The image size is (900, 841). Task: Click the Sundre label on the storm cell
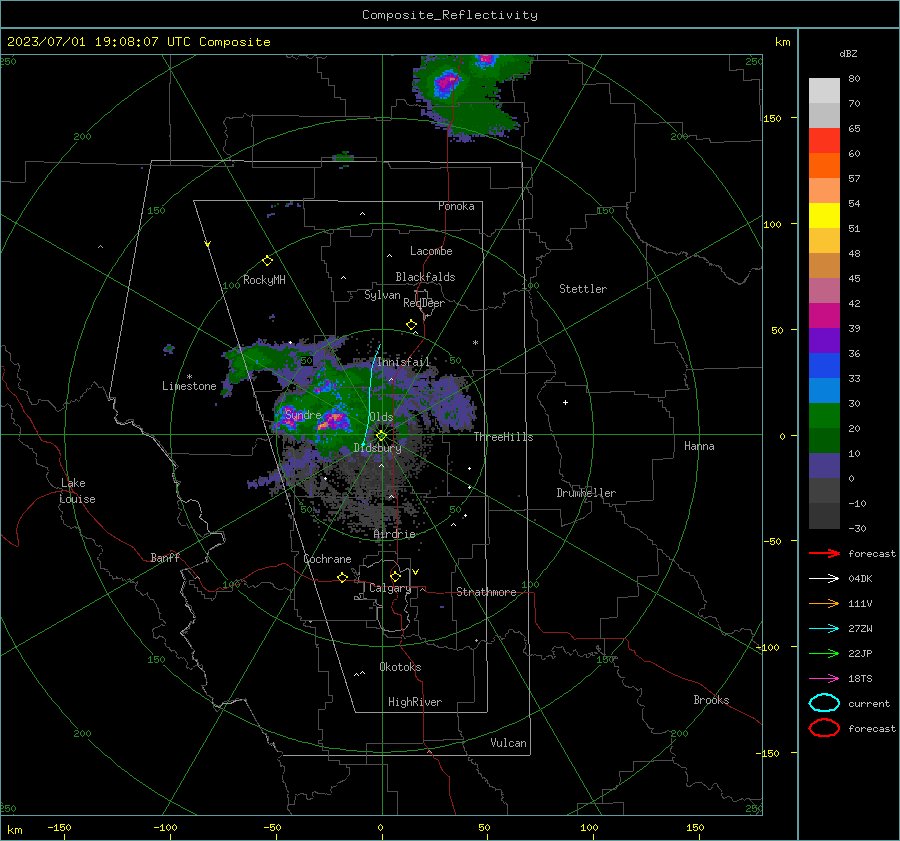pos(303,414)
